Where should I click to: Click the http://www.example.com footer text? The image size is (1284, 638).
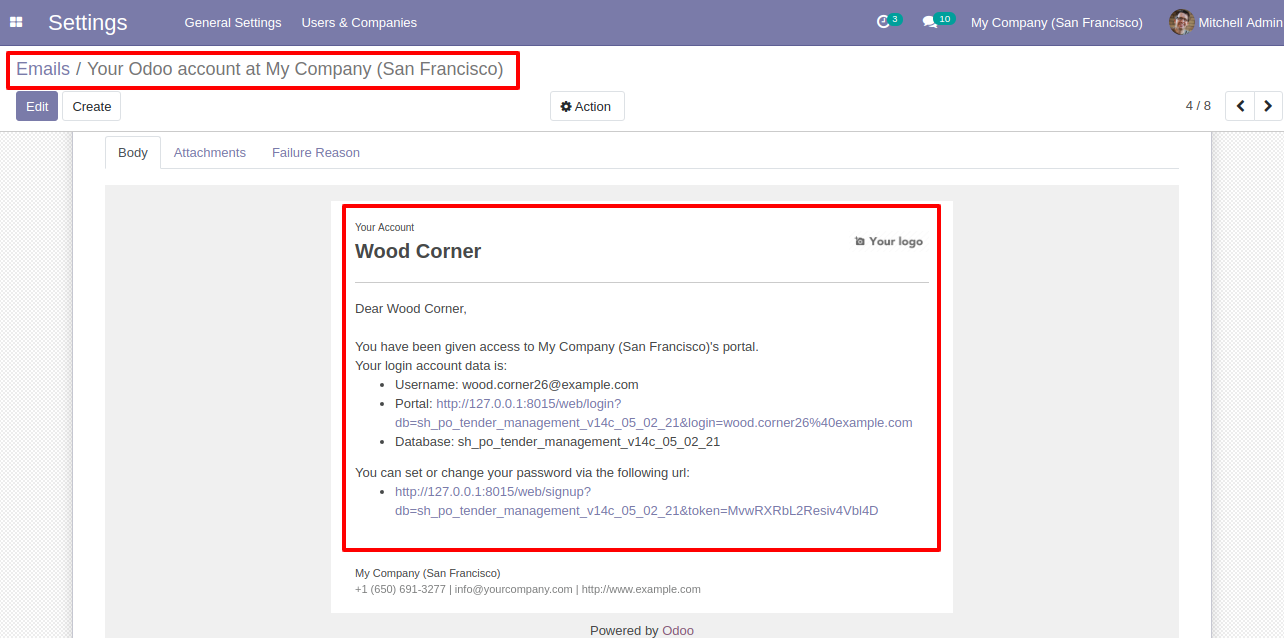(641, 589)
